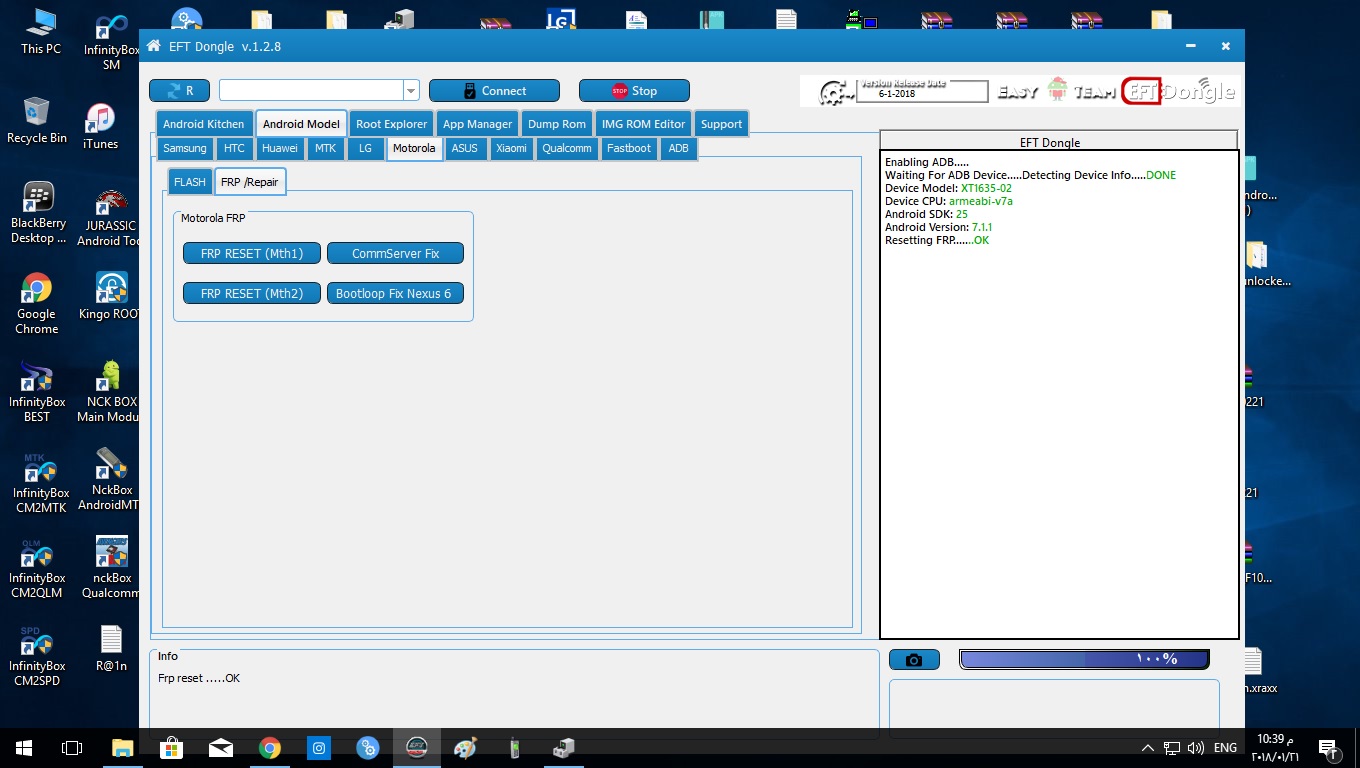
Task: Select the Fastboot tab
Action: (x=629, y=148)
